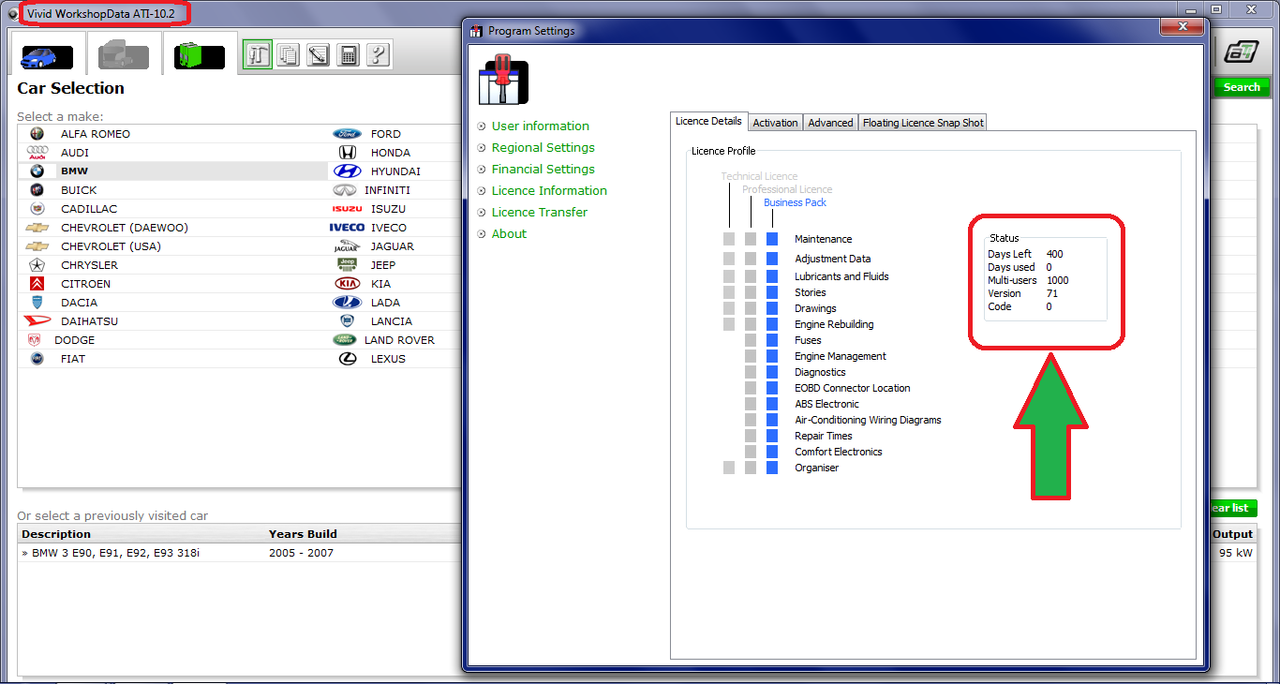Open the car selection tab with blue car icon
Viewport: 1280px width, 684px height.
(46, 55)
